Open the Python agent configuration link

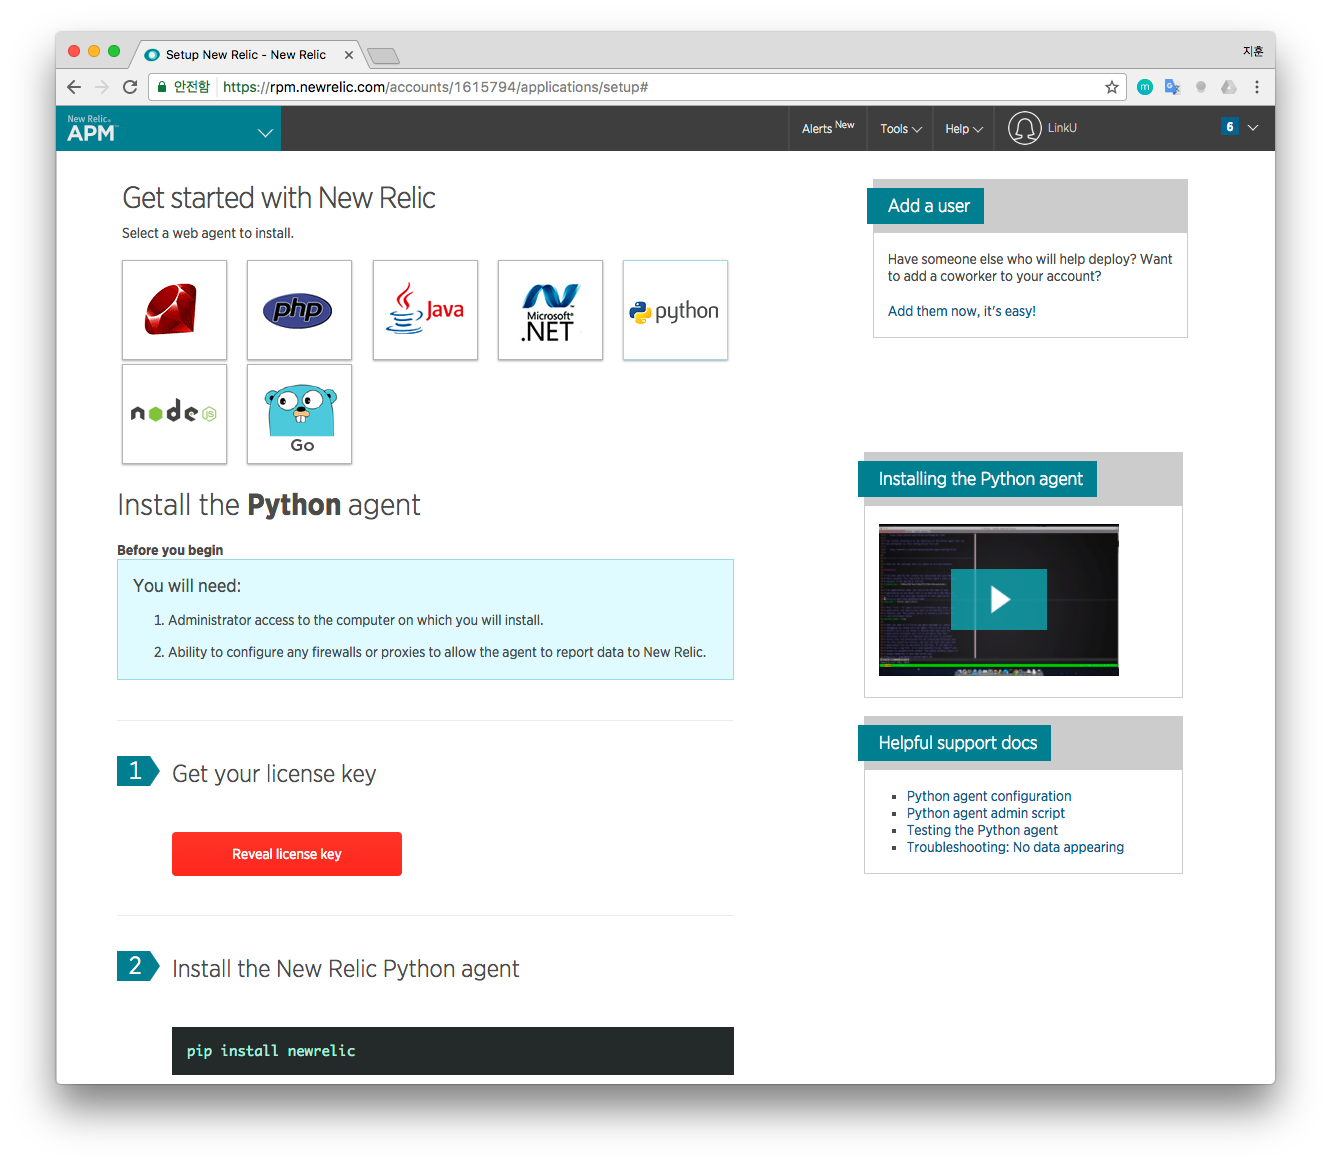tap(988, 795)
